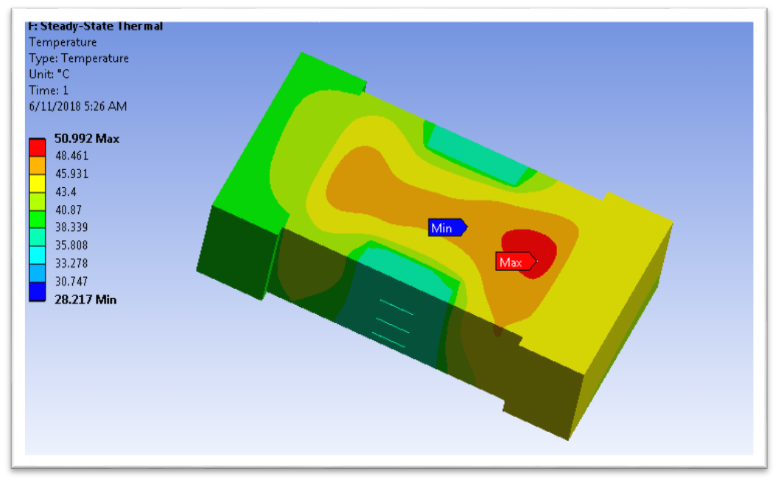The height and width of the screenshot is (482, 778).
Task: Click the 6/11/2018 5:26 AM timestamp
Action: tap(78, 106)
